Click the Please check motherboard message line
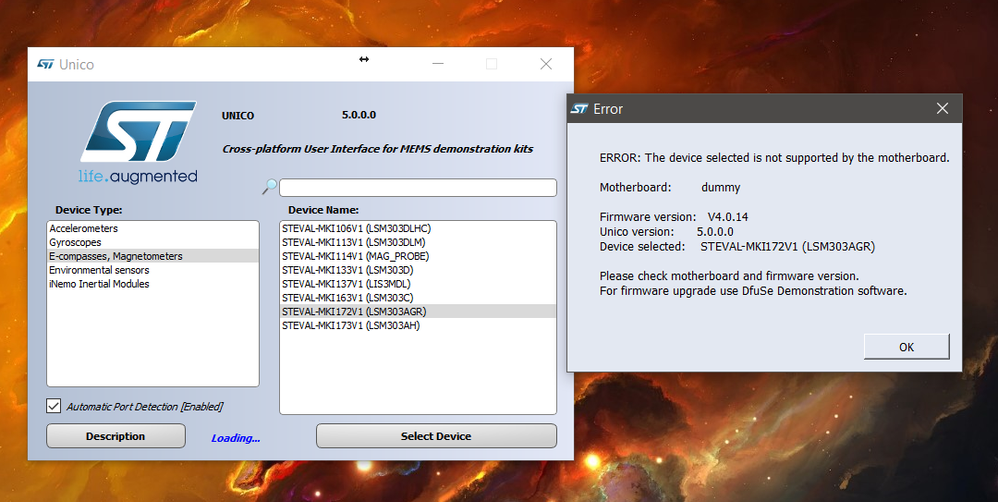 729,277
